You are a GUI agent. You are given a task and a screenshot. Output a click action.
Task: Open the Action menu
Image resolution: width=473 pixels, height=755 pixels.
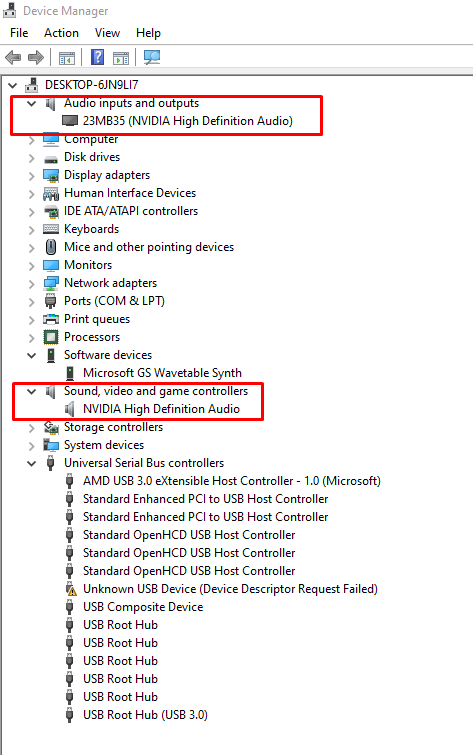(x=61, y=33)
